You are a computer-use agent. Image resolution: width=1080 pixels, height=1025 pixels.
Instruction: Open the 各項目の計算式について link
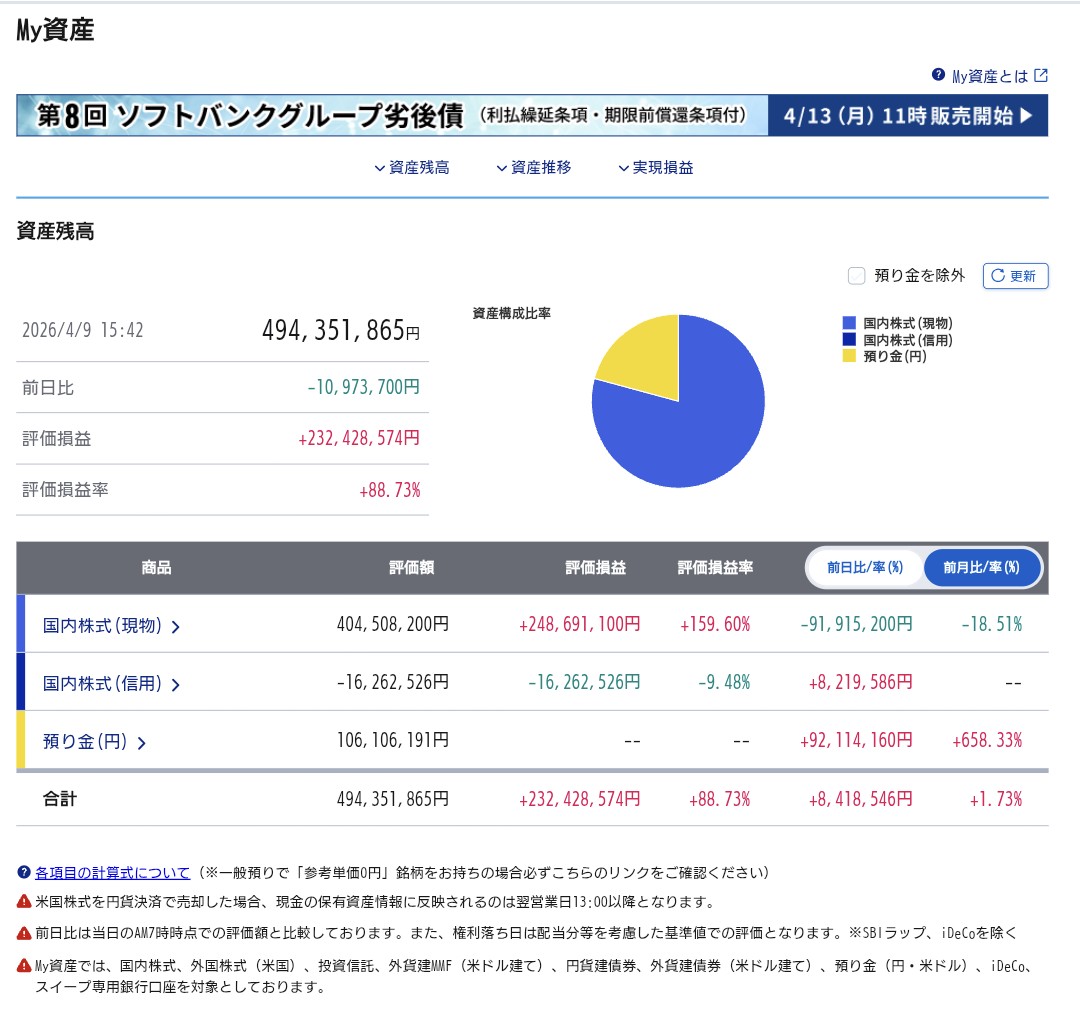[110, 870]
